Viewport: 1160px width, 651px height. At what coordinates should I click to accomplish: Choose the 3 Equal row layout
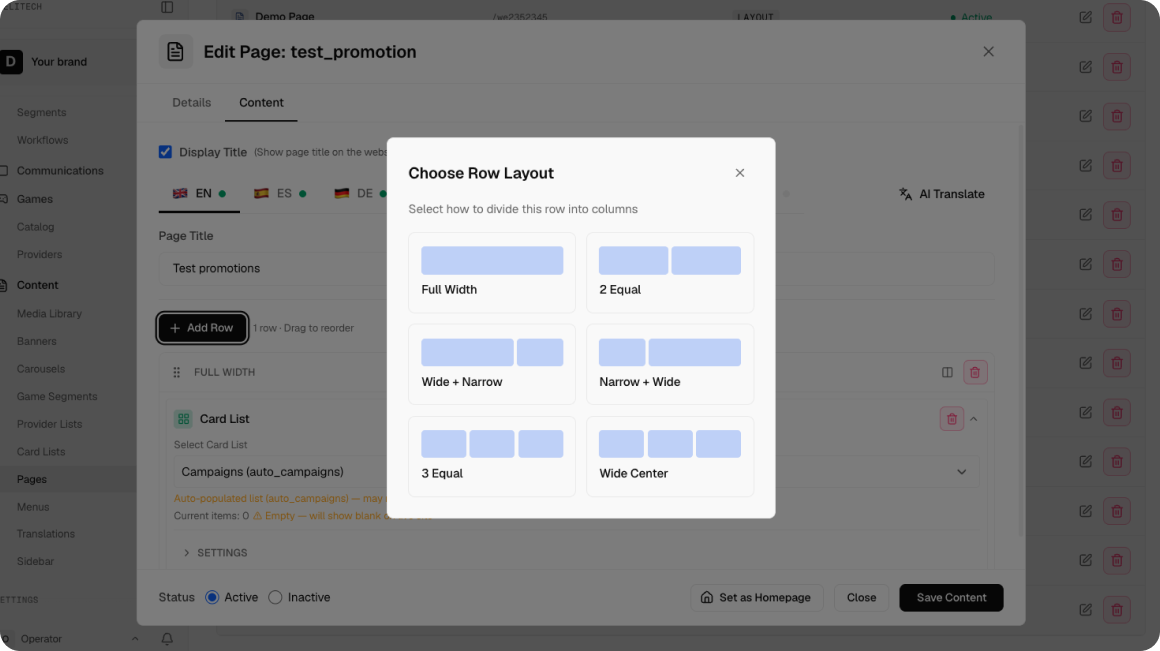click(x=492, y=456)
